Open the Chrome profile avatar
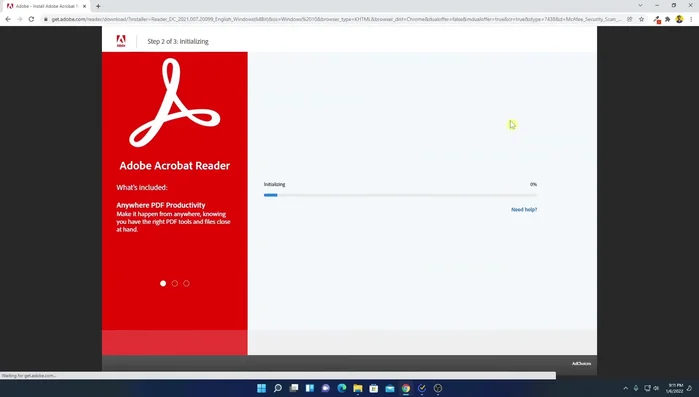 679,19
